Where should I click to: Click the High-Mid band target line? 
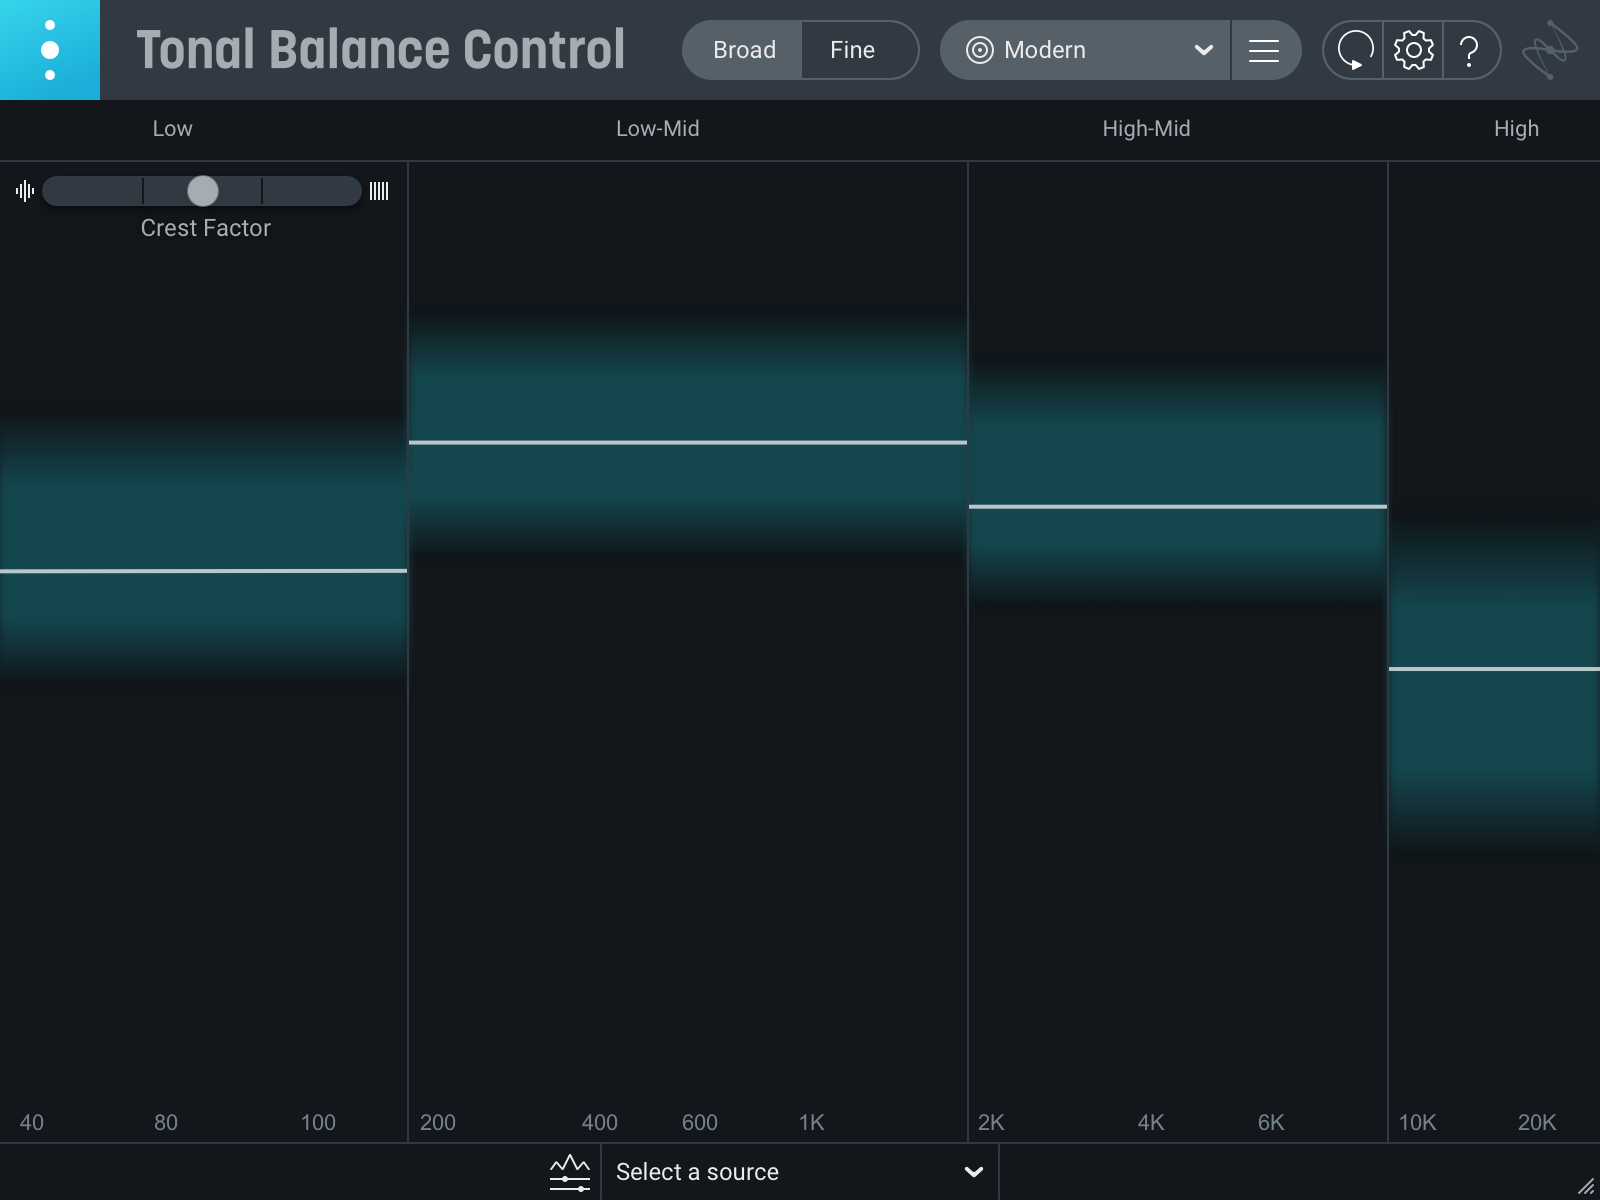1177,507
